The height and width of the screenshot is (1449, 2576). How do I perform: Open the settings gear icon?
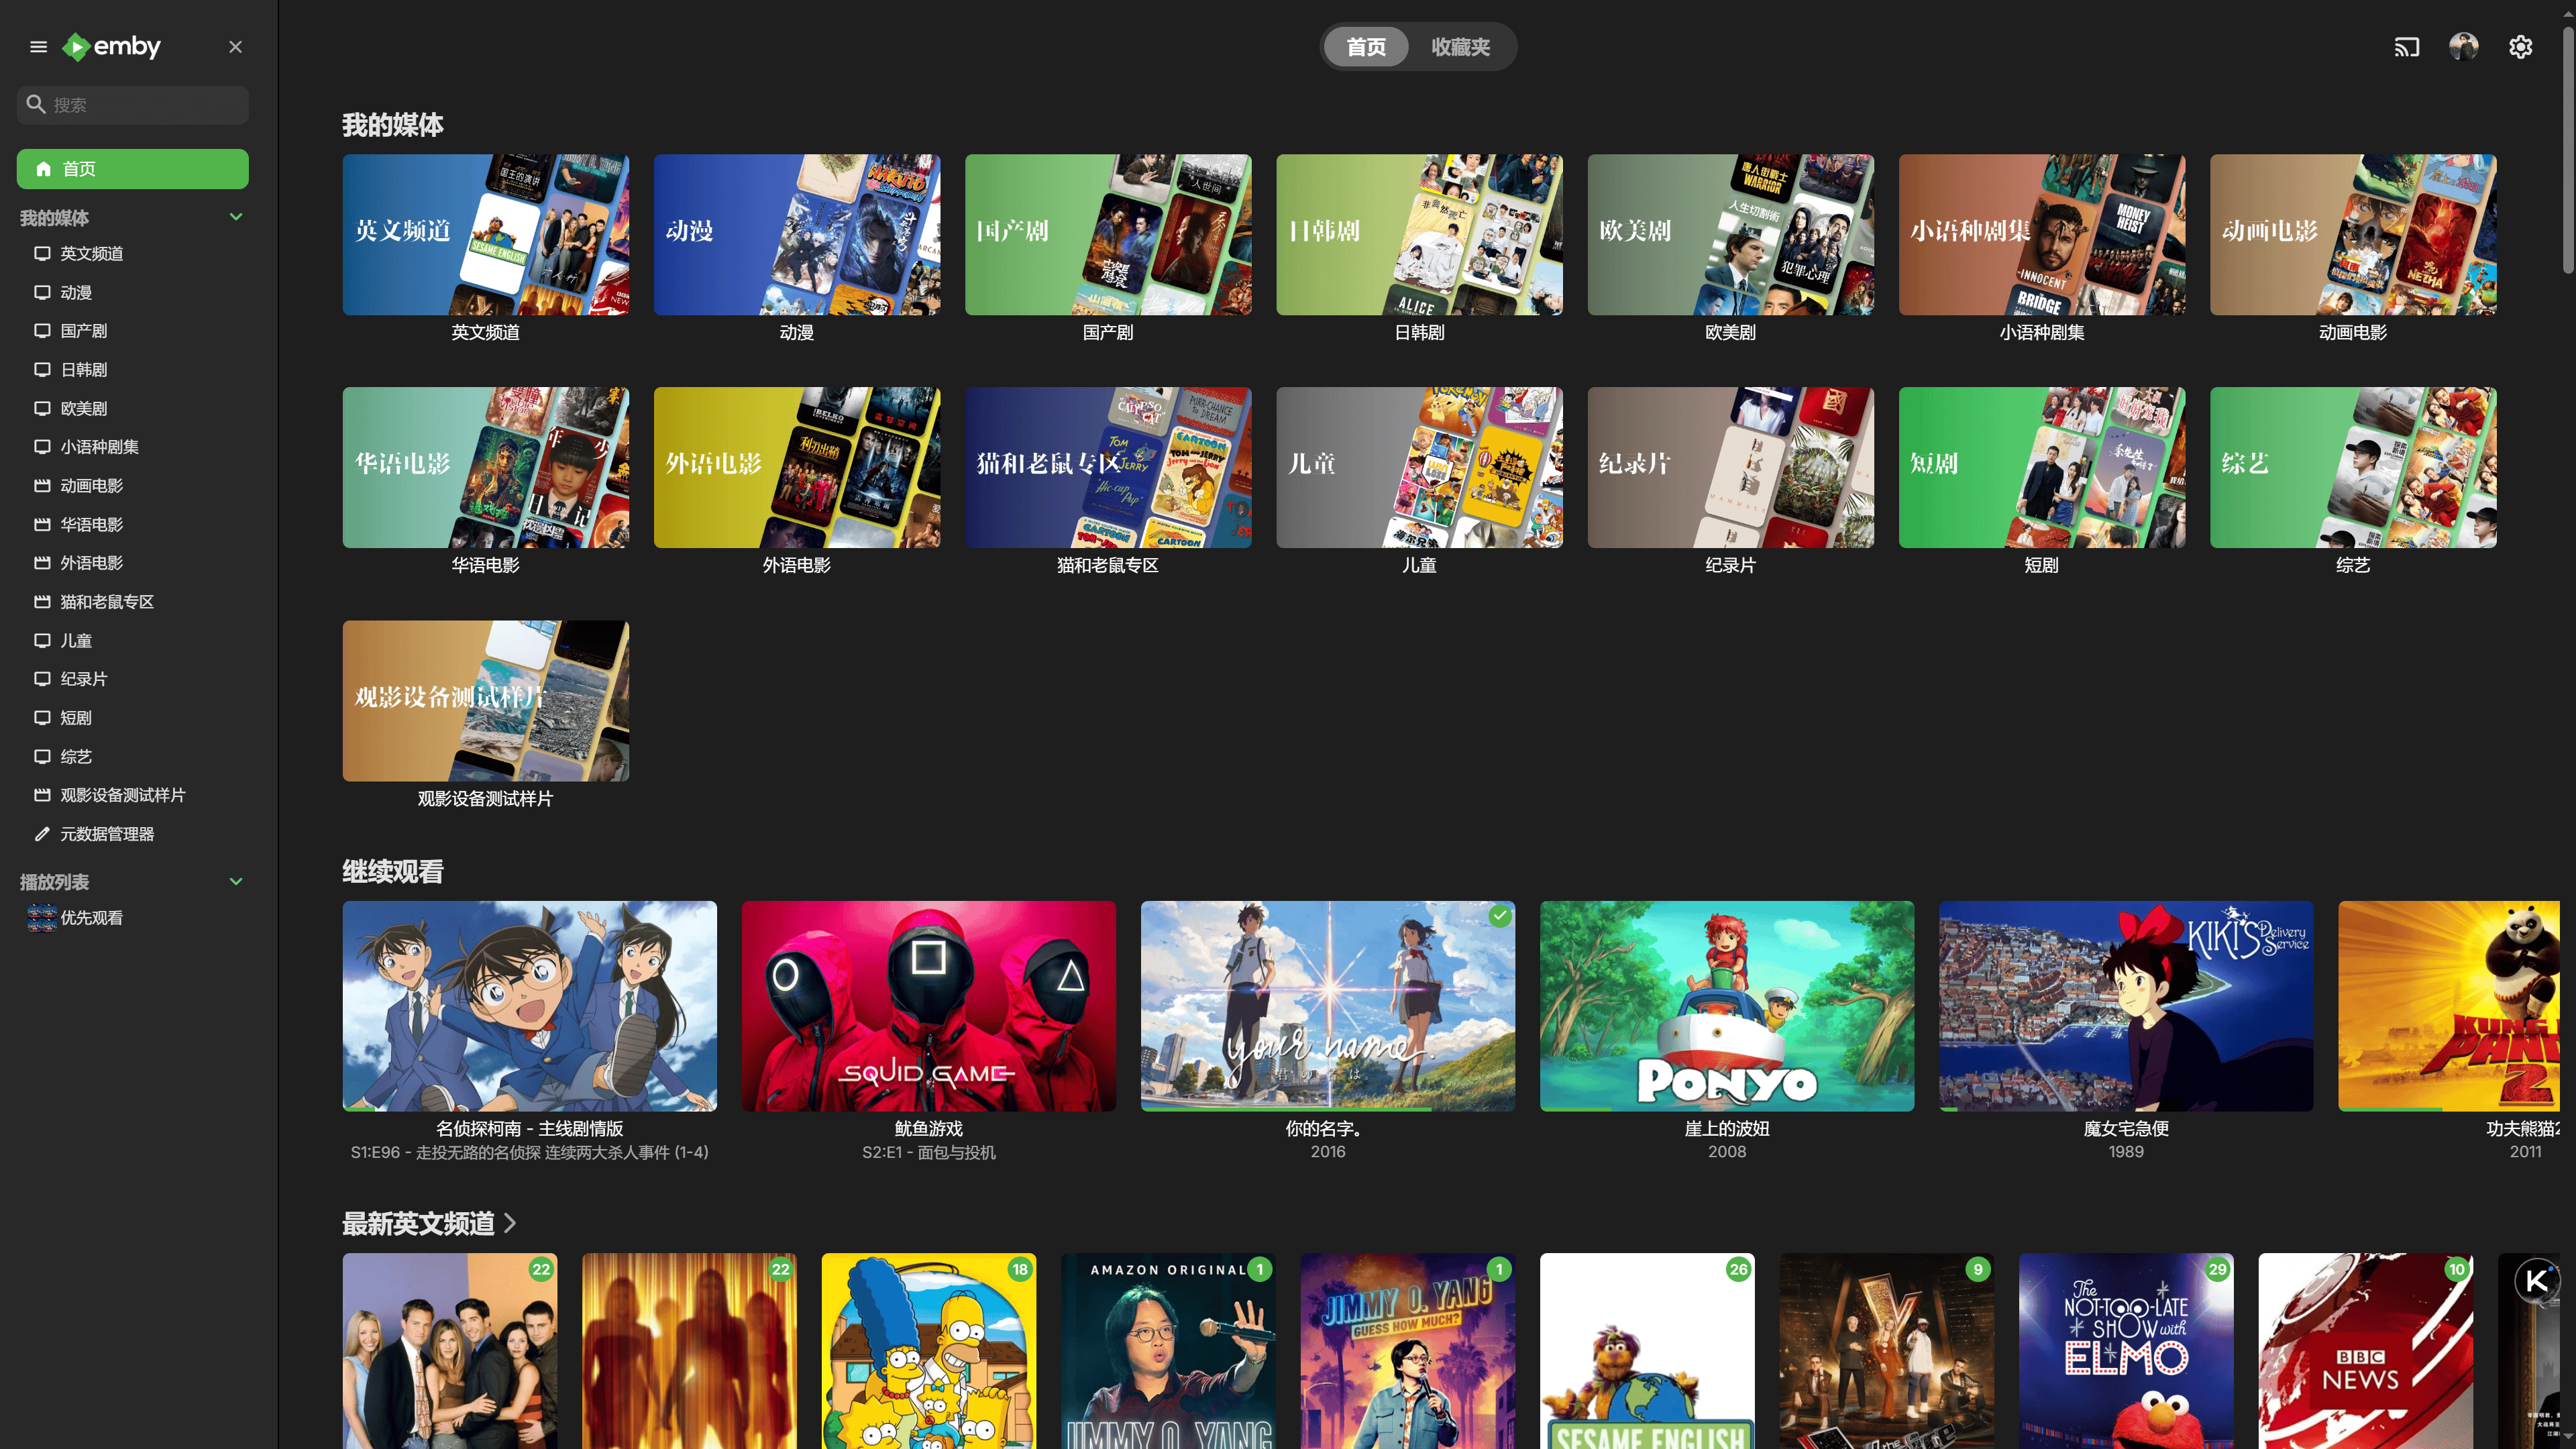tap(2520, 47)
